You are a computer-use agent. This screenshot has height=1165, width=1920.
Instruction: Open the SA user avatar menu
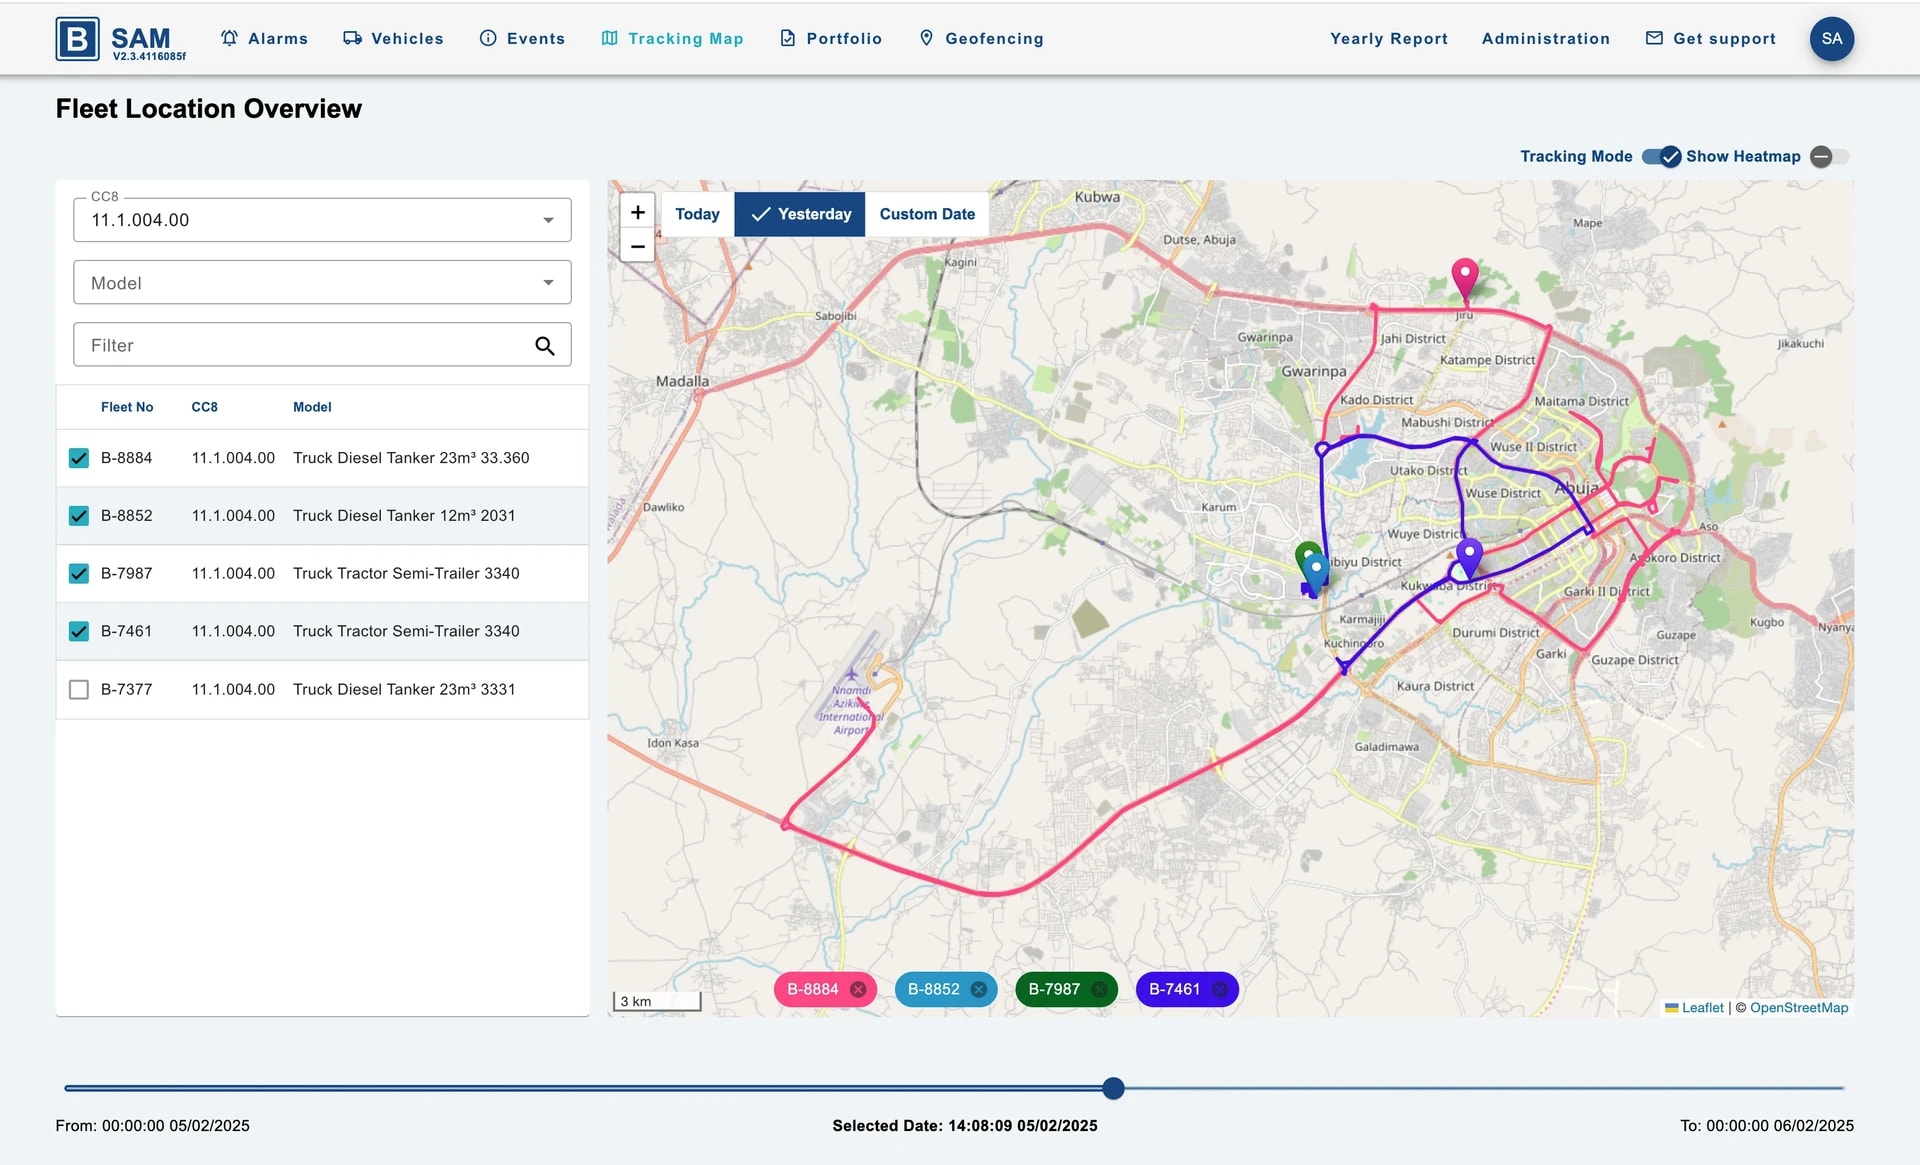[x=1831, y=39]
